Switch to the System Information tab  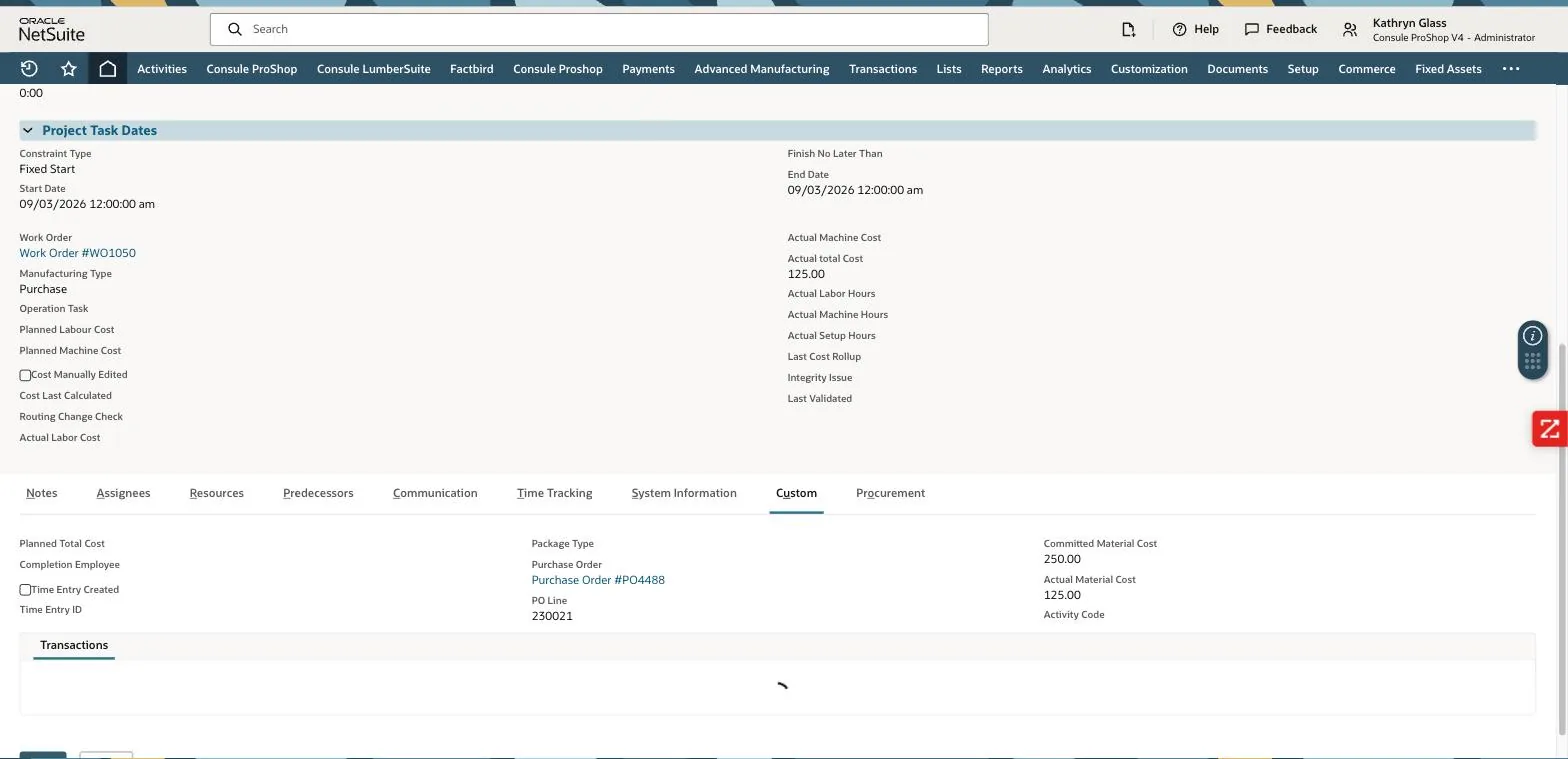tap(684, 493)
